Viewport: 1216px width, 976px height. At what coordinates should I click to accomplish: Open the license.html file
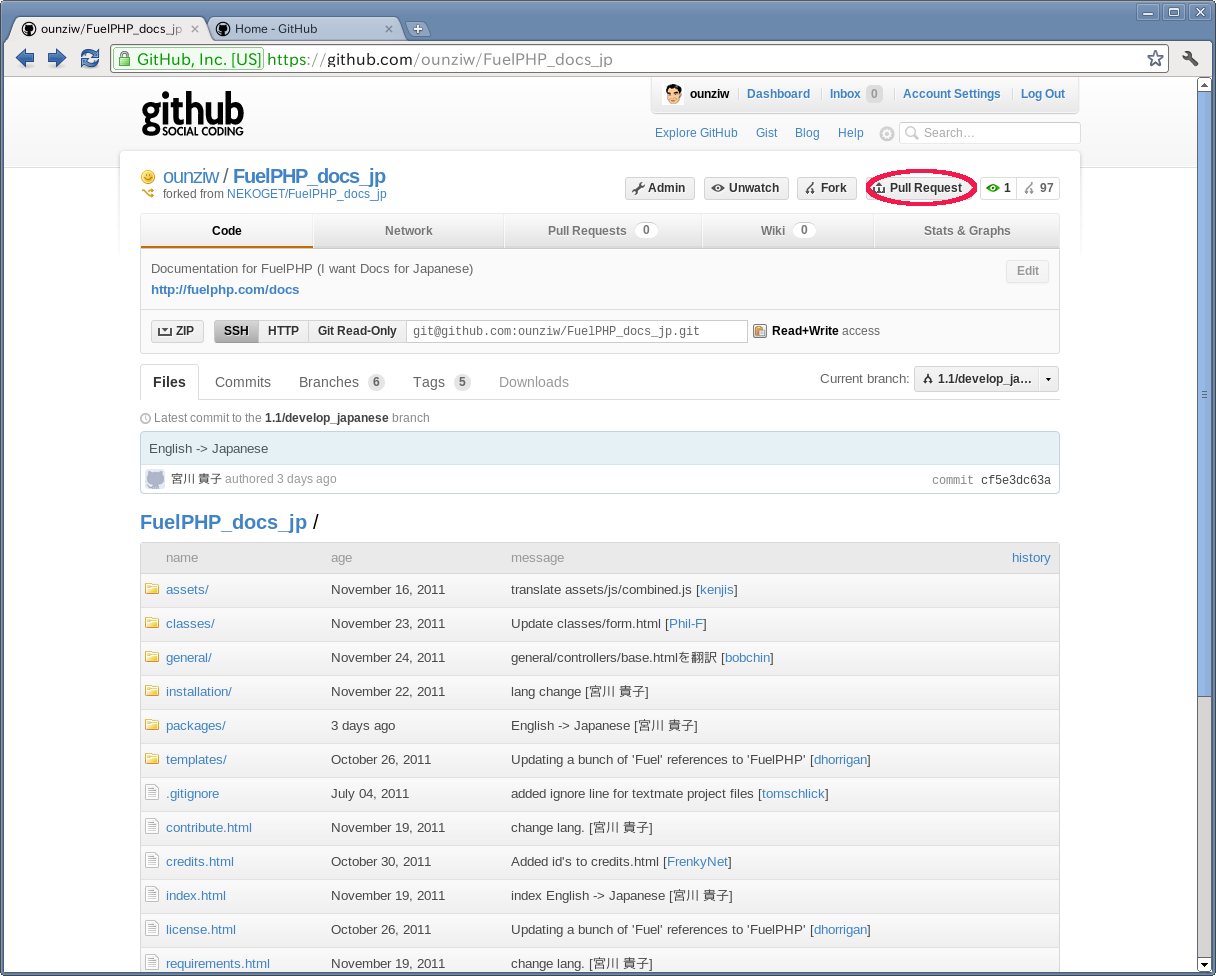pos(201,930)
